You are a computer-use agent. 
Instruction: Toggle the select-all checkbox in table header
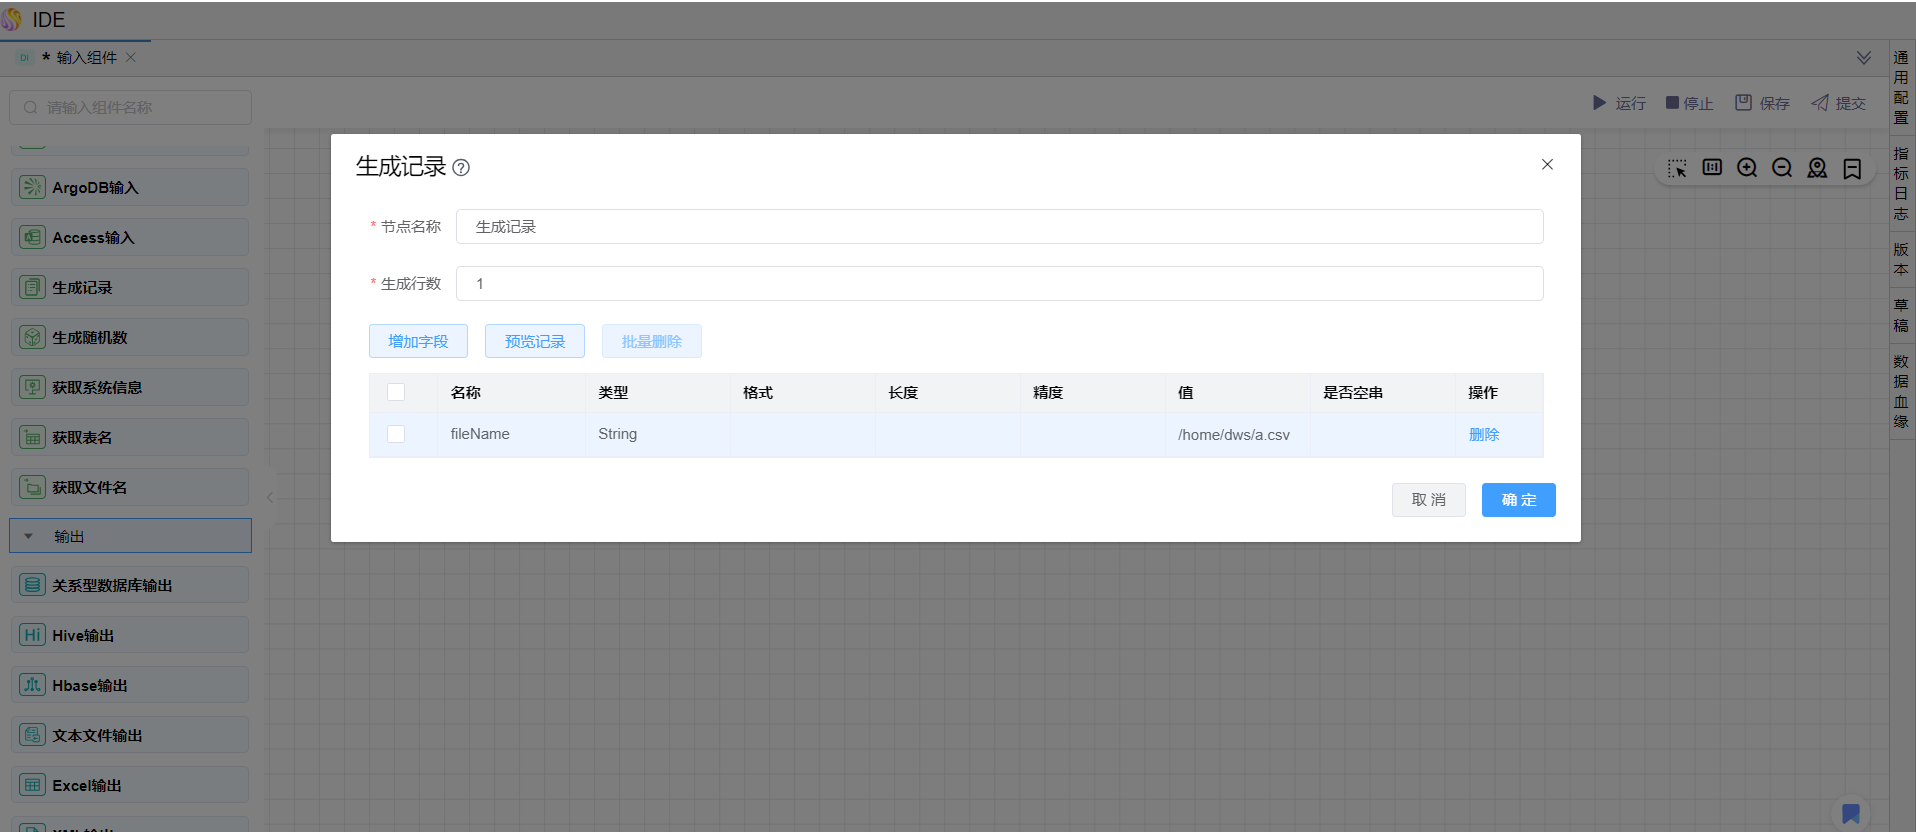(x=396, y=392)
